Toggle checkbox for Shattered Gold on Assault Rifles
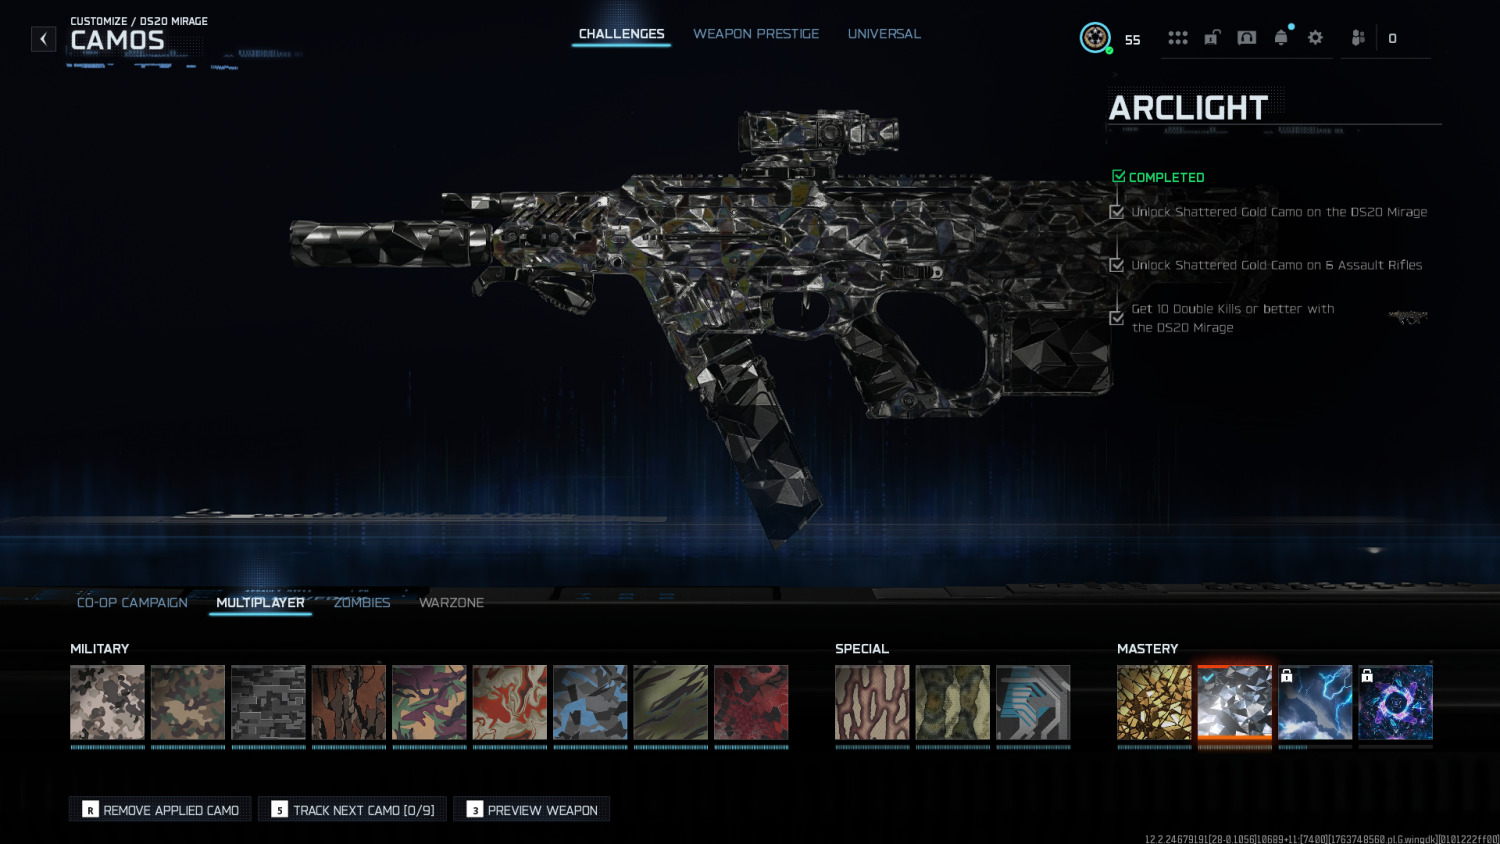Viewport: 1500px width, 844px height. coord(1117,265)
